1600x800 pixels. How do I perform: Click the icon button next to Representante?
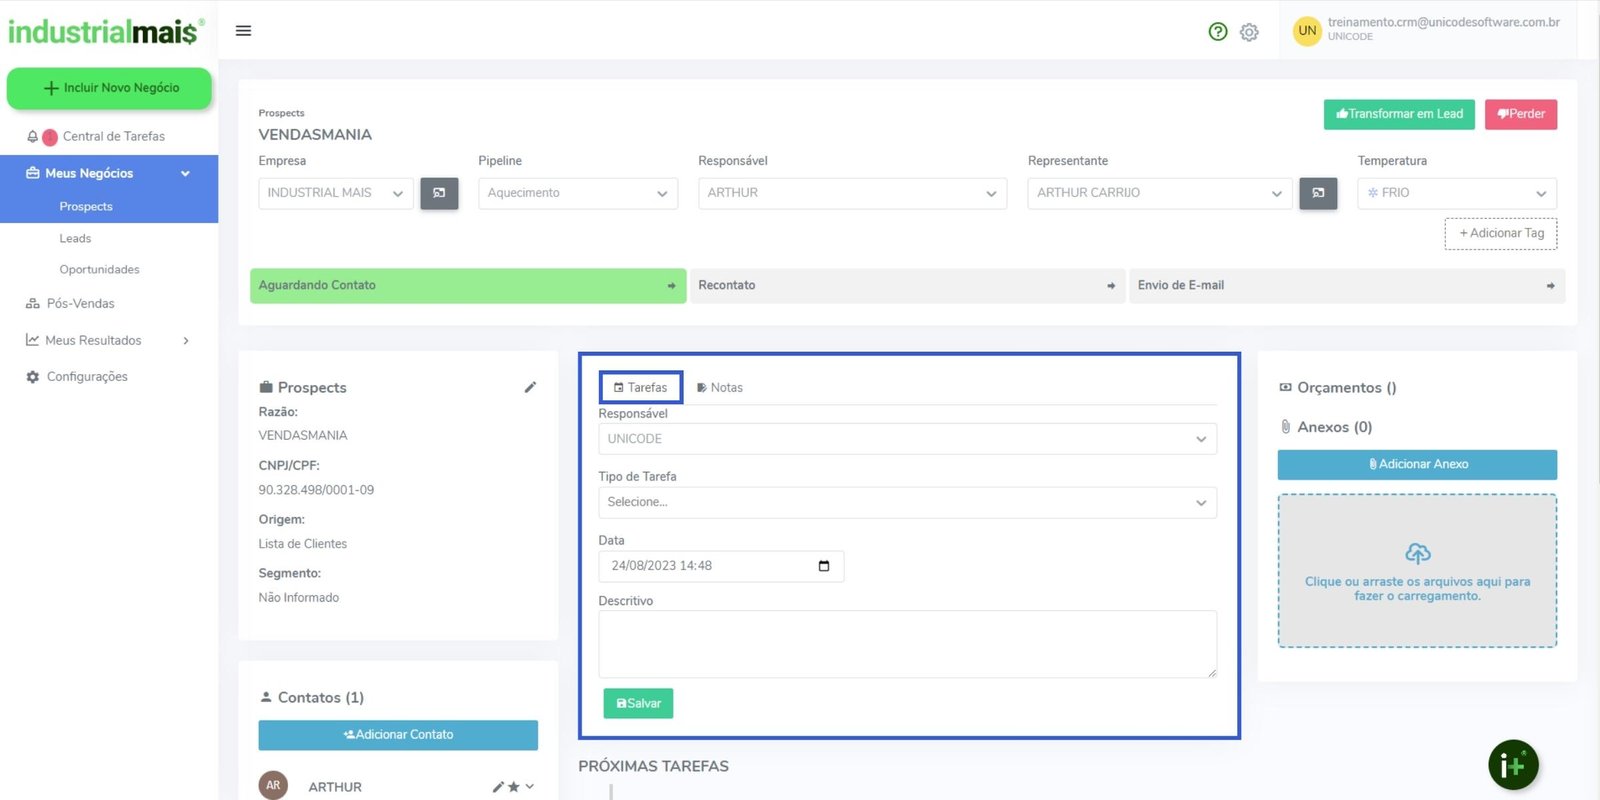pos(1318,193)
